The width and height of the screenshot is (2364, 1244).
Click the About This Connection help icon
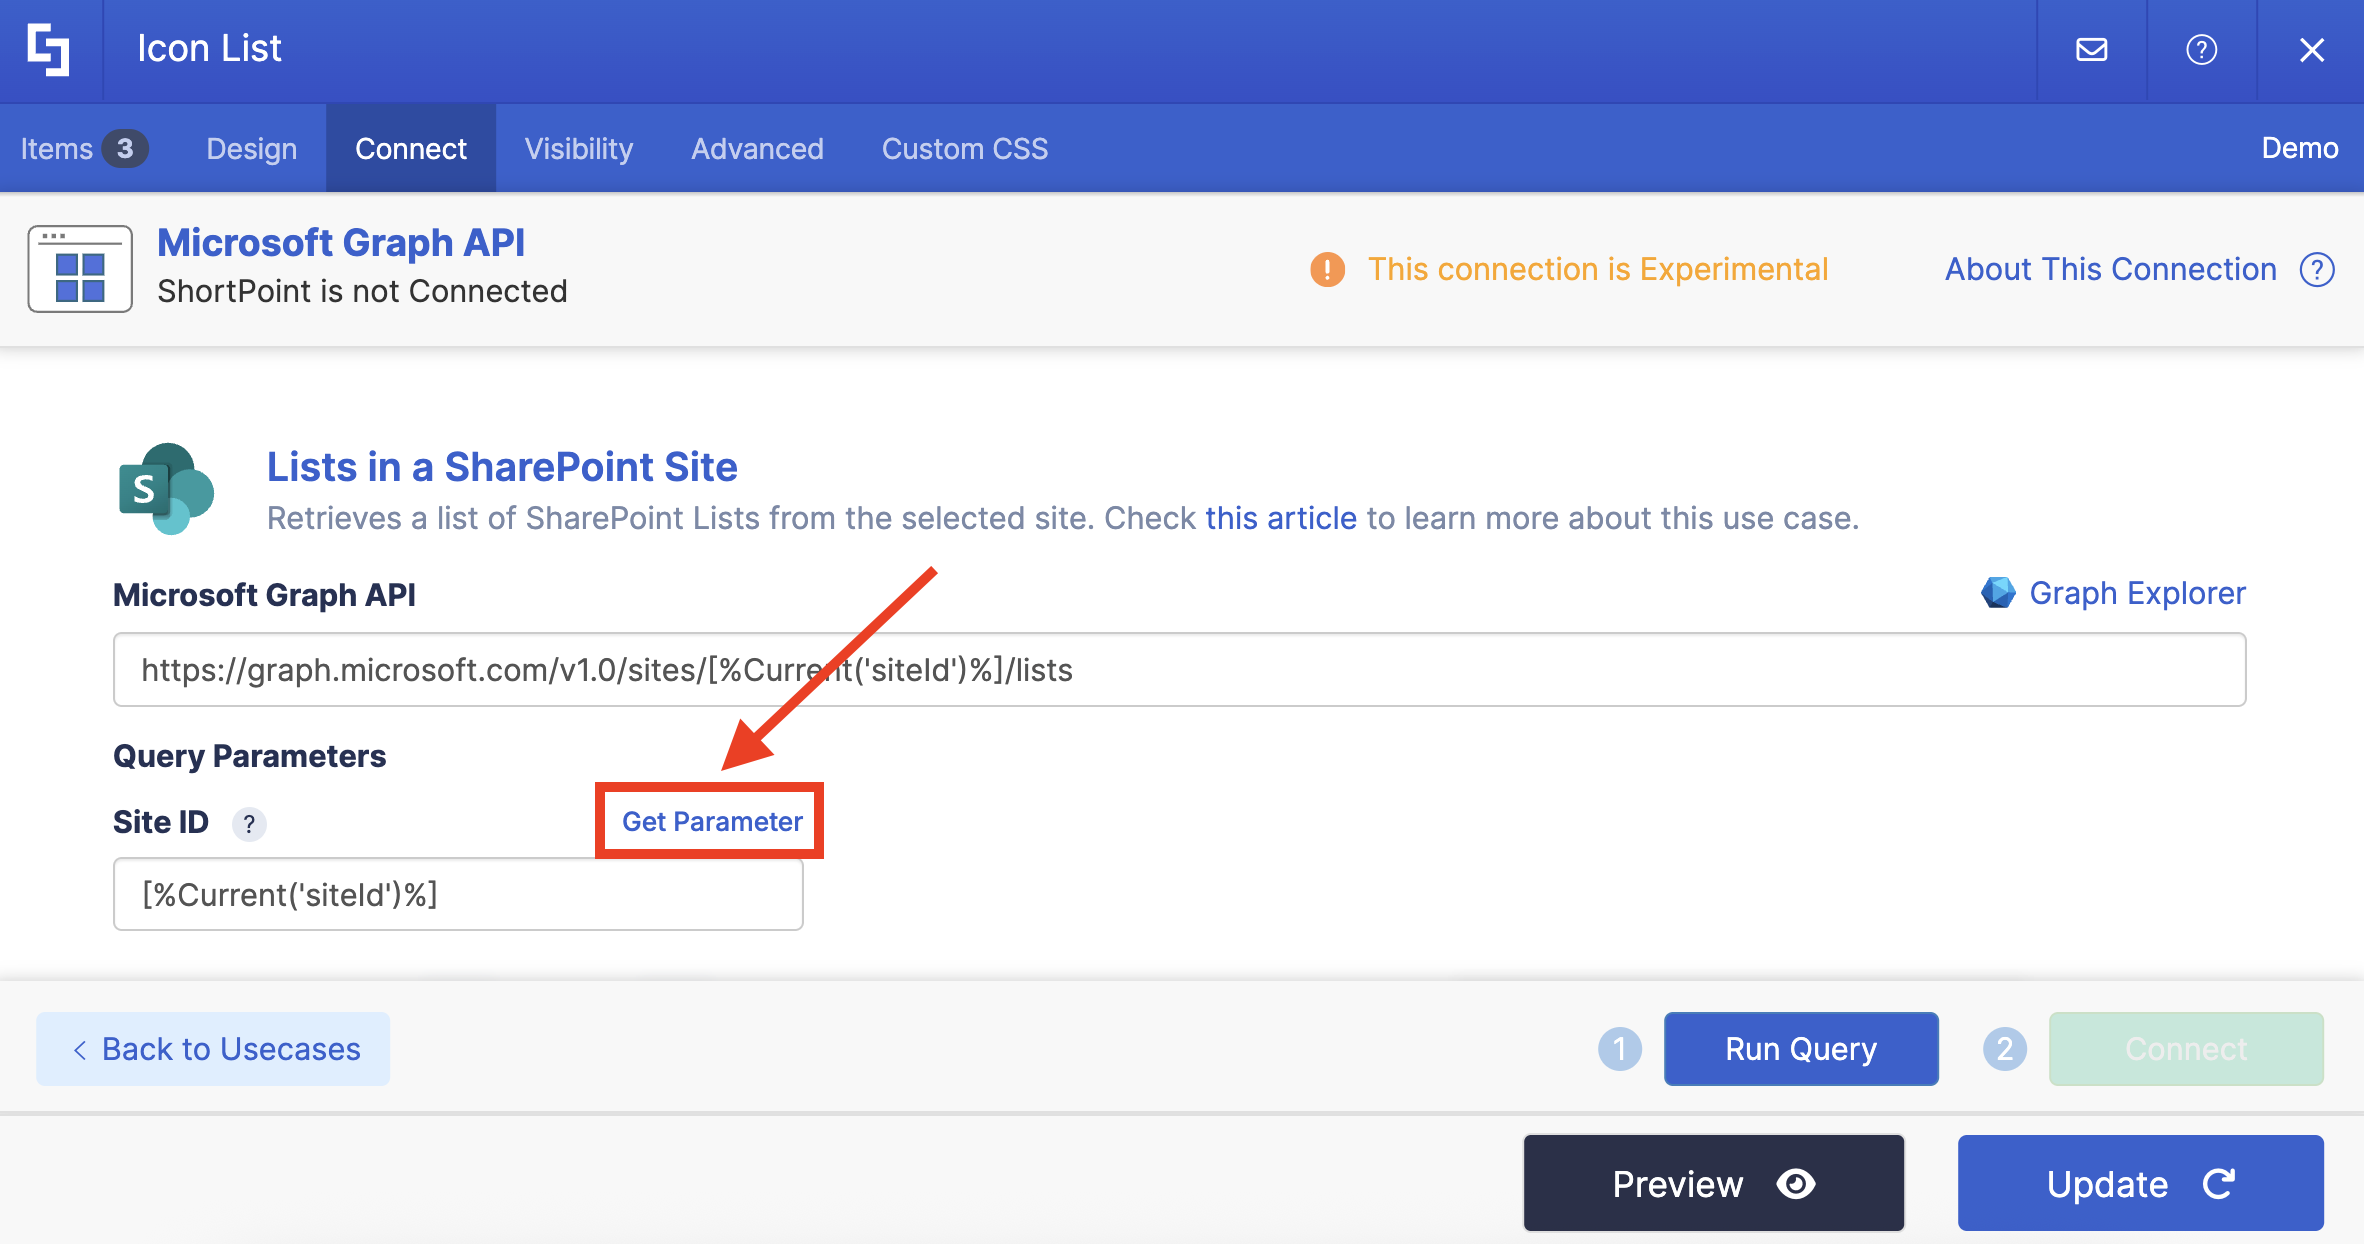(2317, 269)
